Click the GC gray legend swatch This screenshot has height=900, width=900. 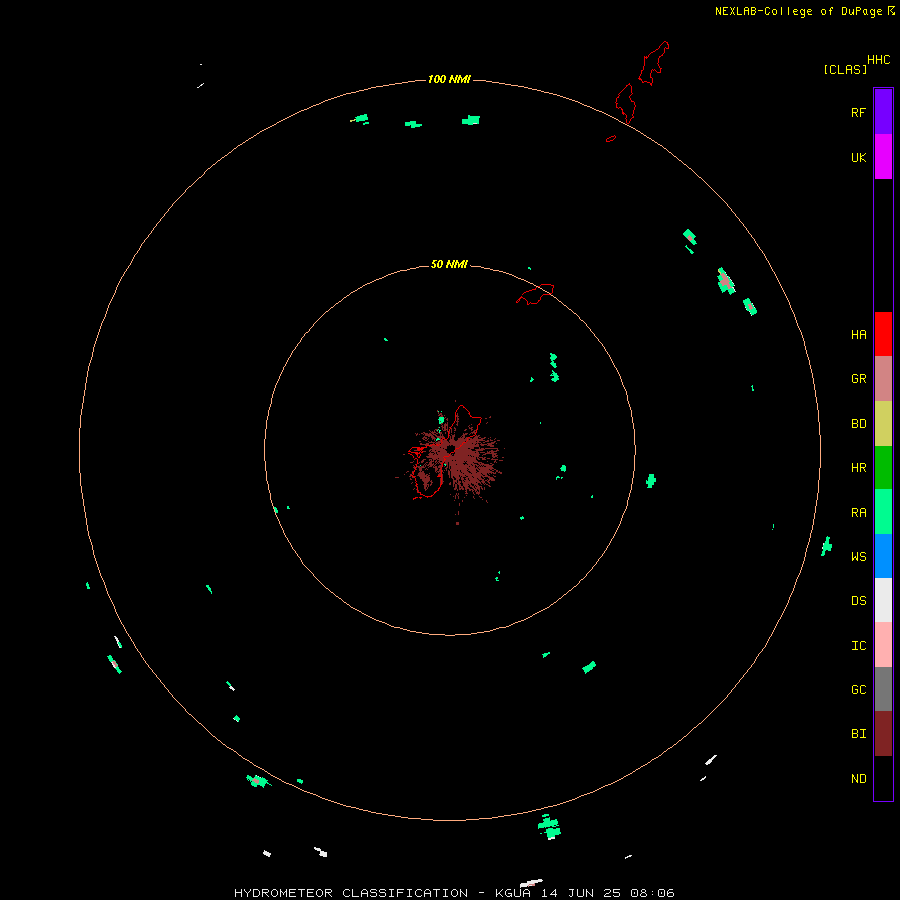click(883, 689)
